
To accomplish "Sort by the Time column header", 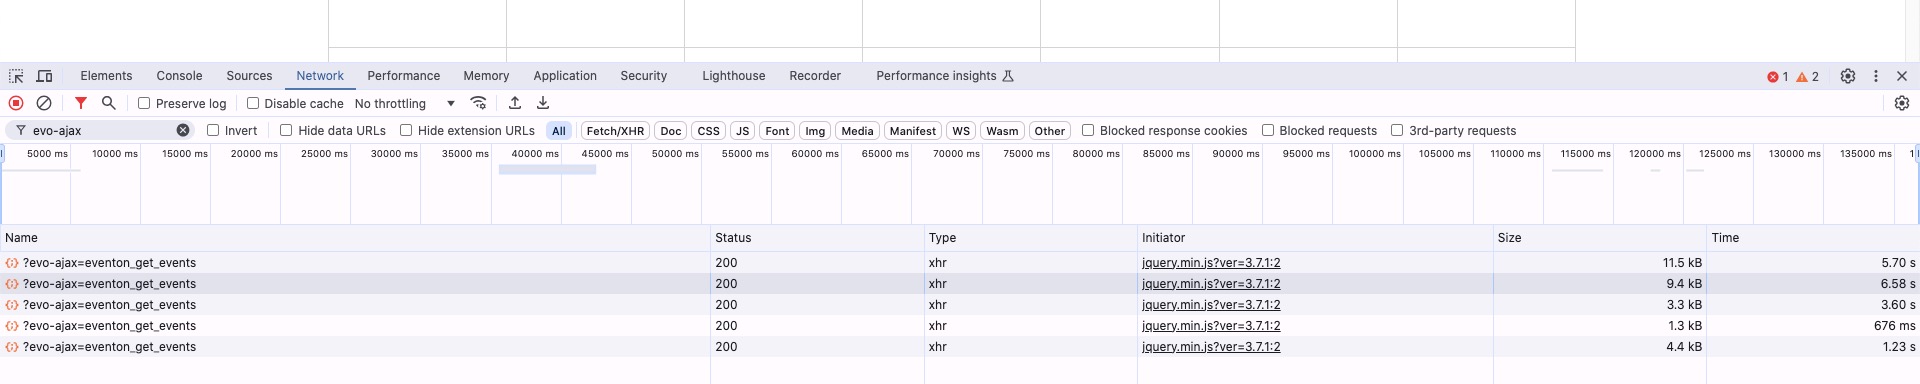I will 1813,238.
